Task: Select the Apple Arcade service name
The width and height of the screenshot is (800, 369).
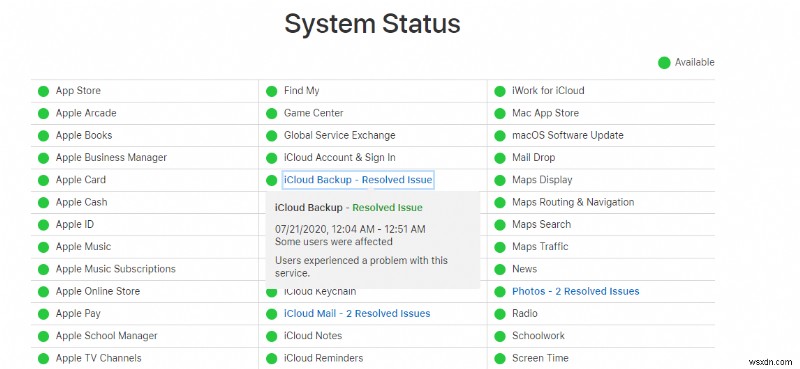Action: pyautogui.click(x=86, y=113)
